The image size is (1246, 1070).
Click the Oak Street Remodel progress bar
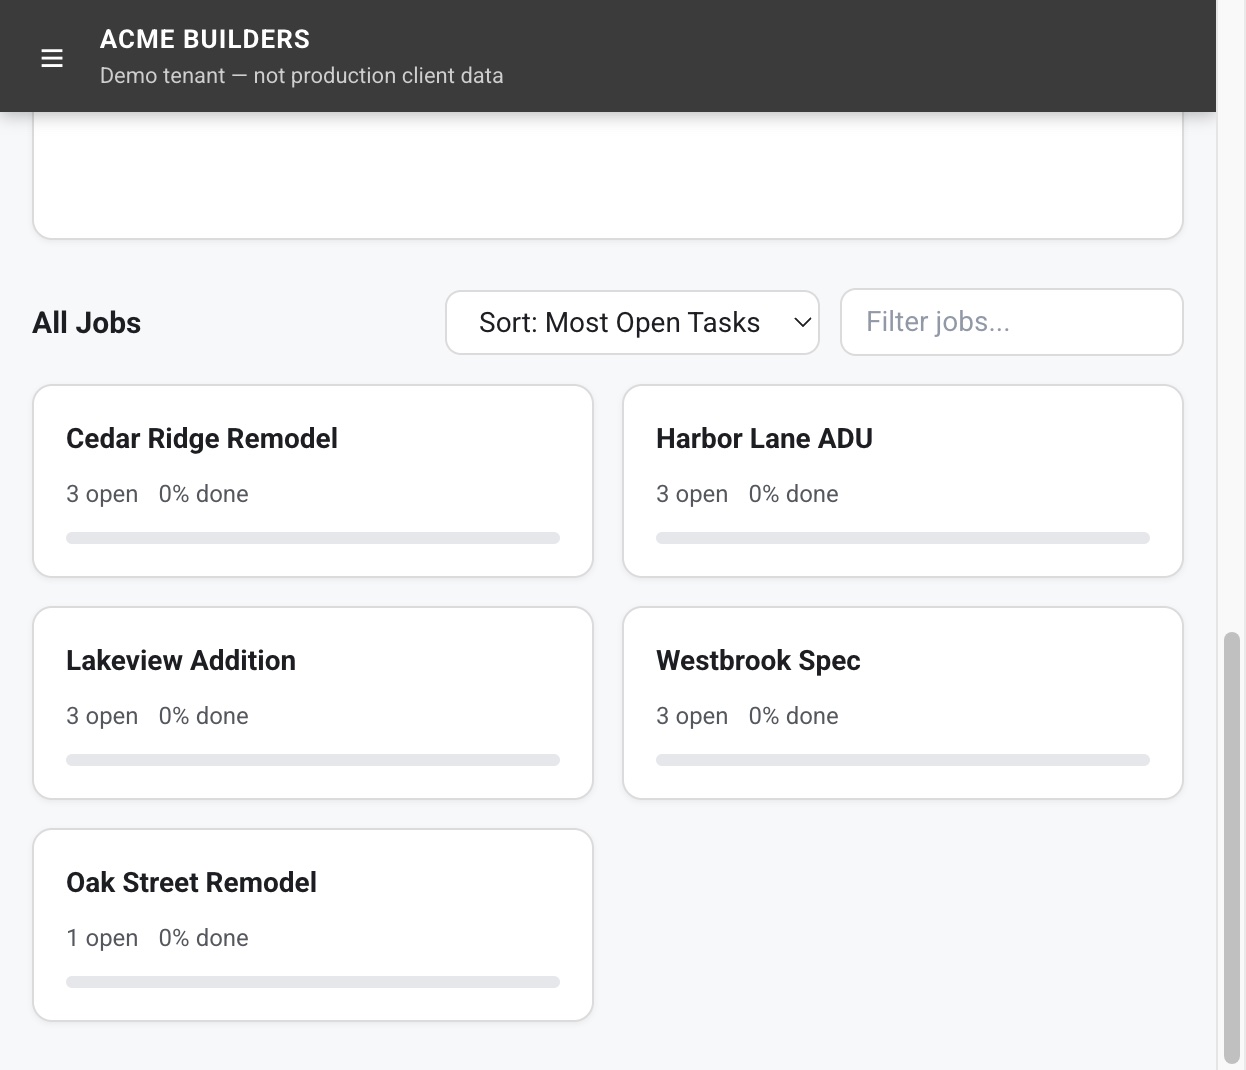pyautogui.click(x=313, y=982)
